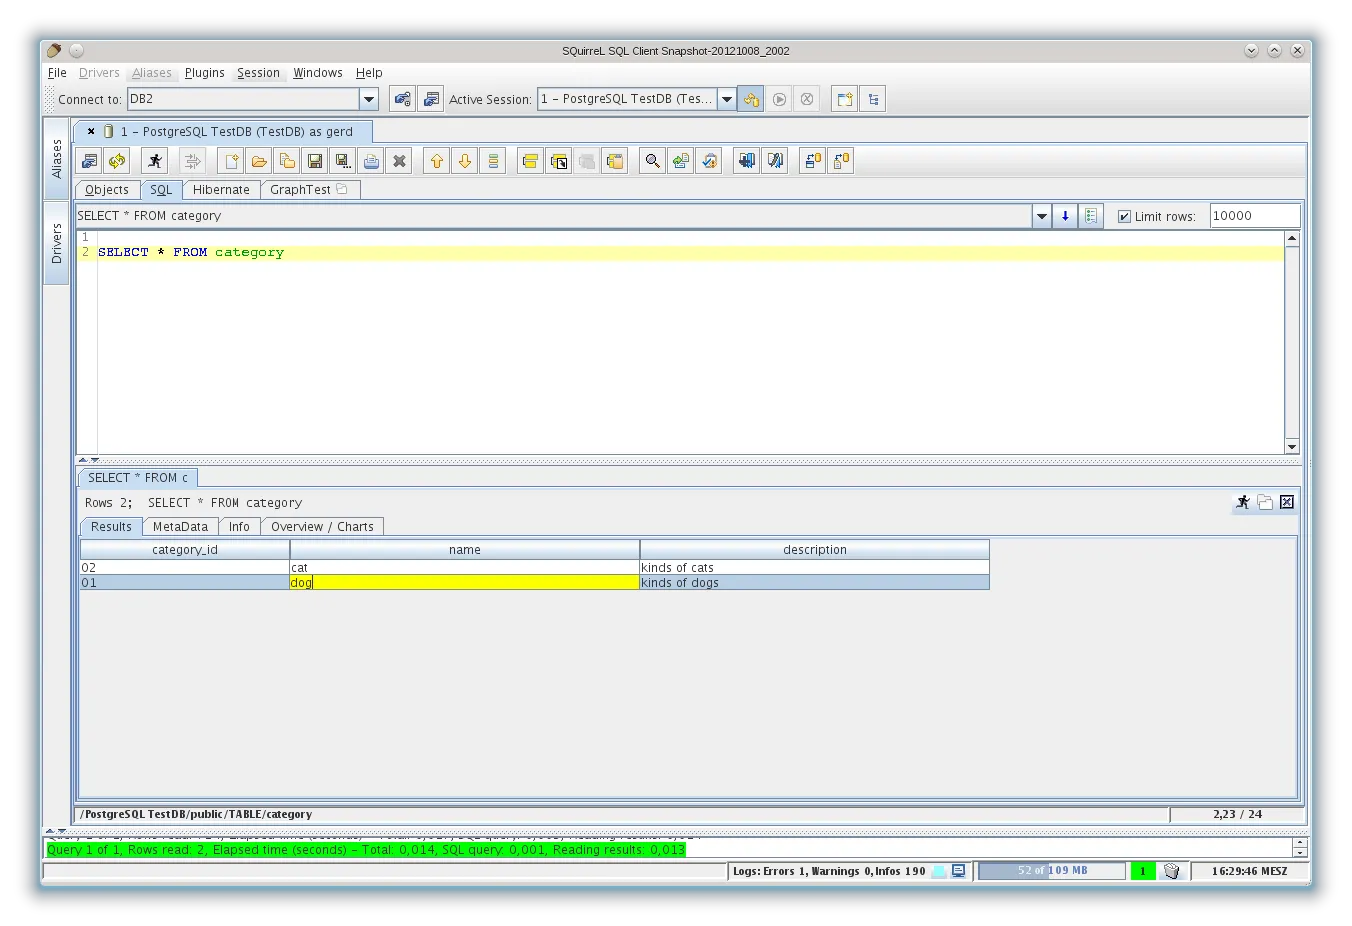Rerun the query from the results panel icon
The width and height of the screenshot is (1352, 926).
point(1242,502)
